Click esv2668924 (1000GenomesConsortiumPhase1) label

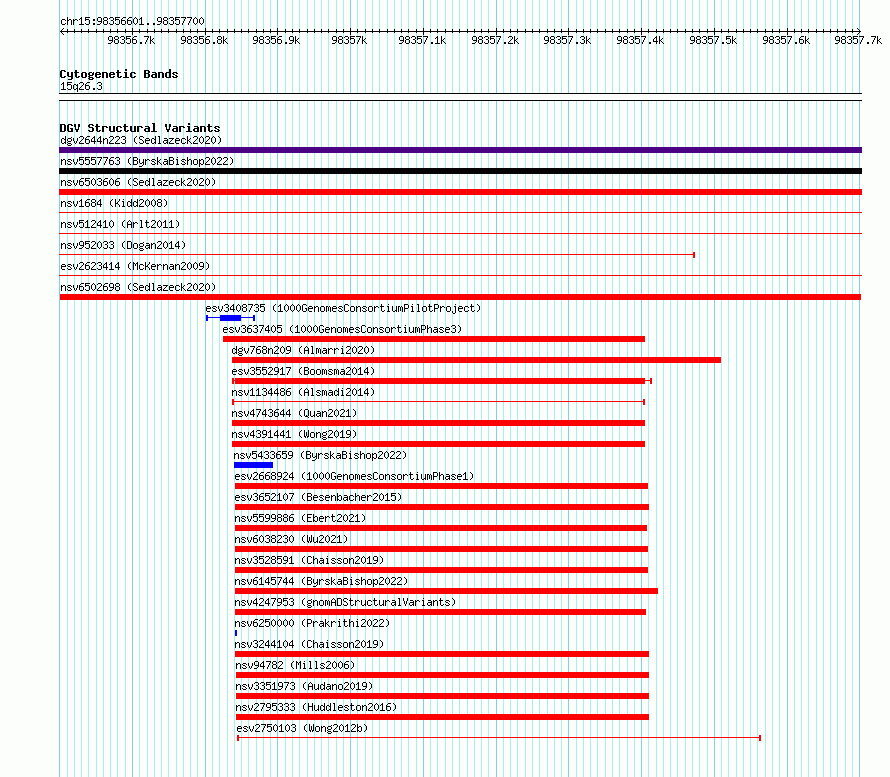click(x=354, y=476)
